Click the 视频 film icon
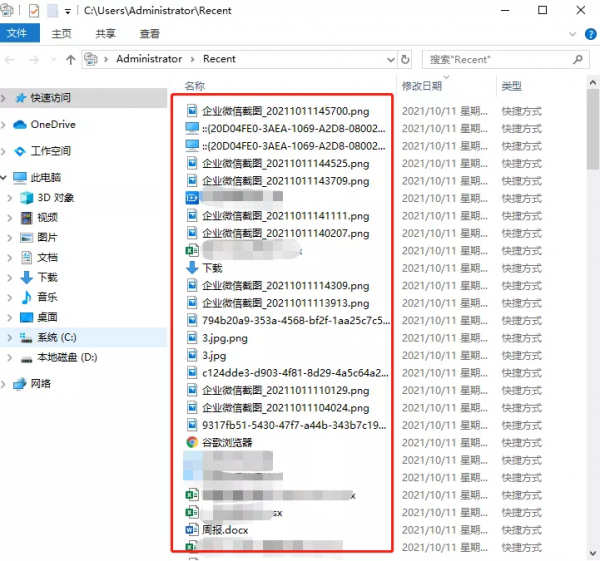 coord(26,218)
